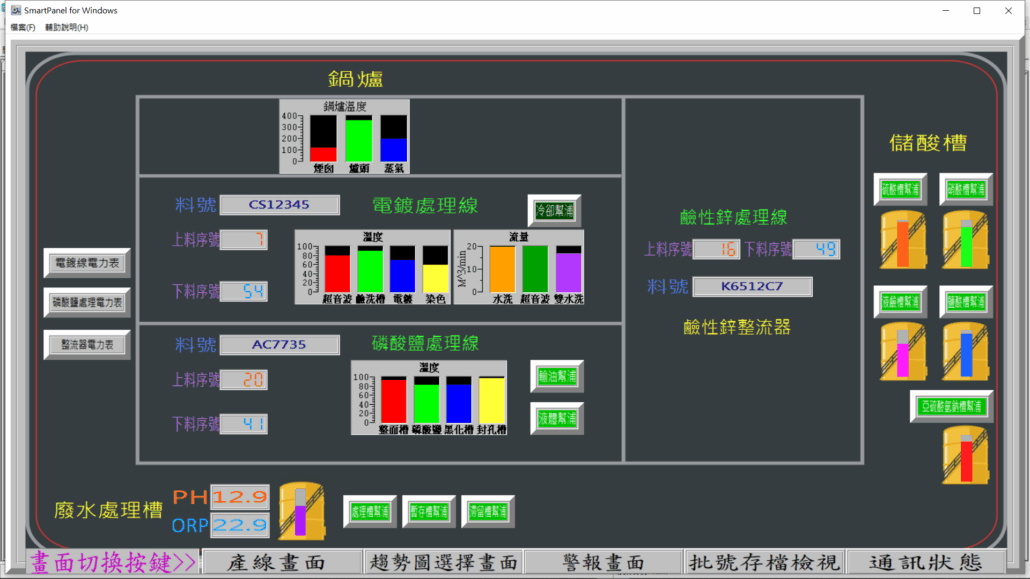Open the 整流器電力表 rectifier power meter
Viewport: 1030px width, 579px height.
click(87, 345)
